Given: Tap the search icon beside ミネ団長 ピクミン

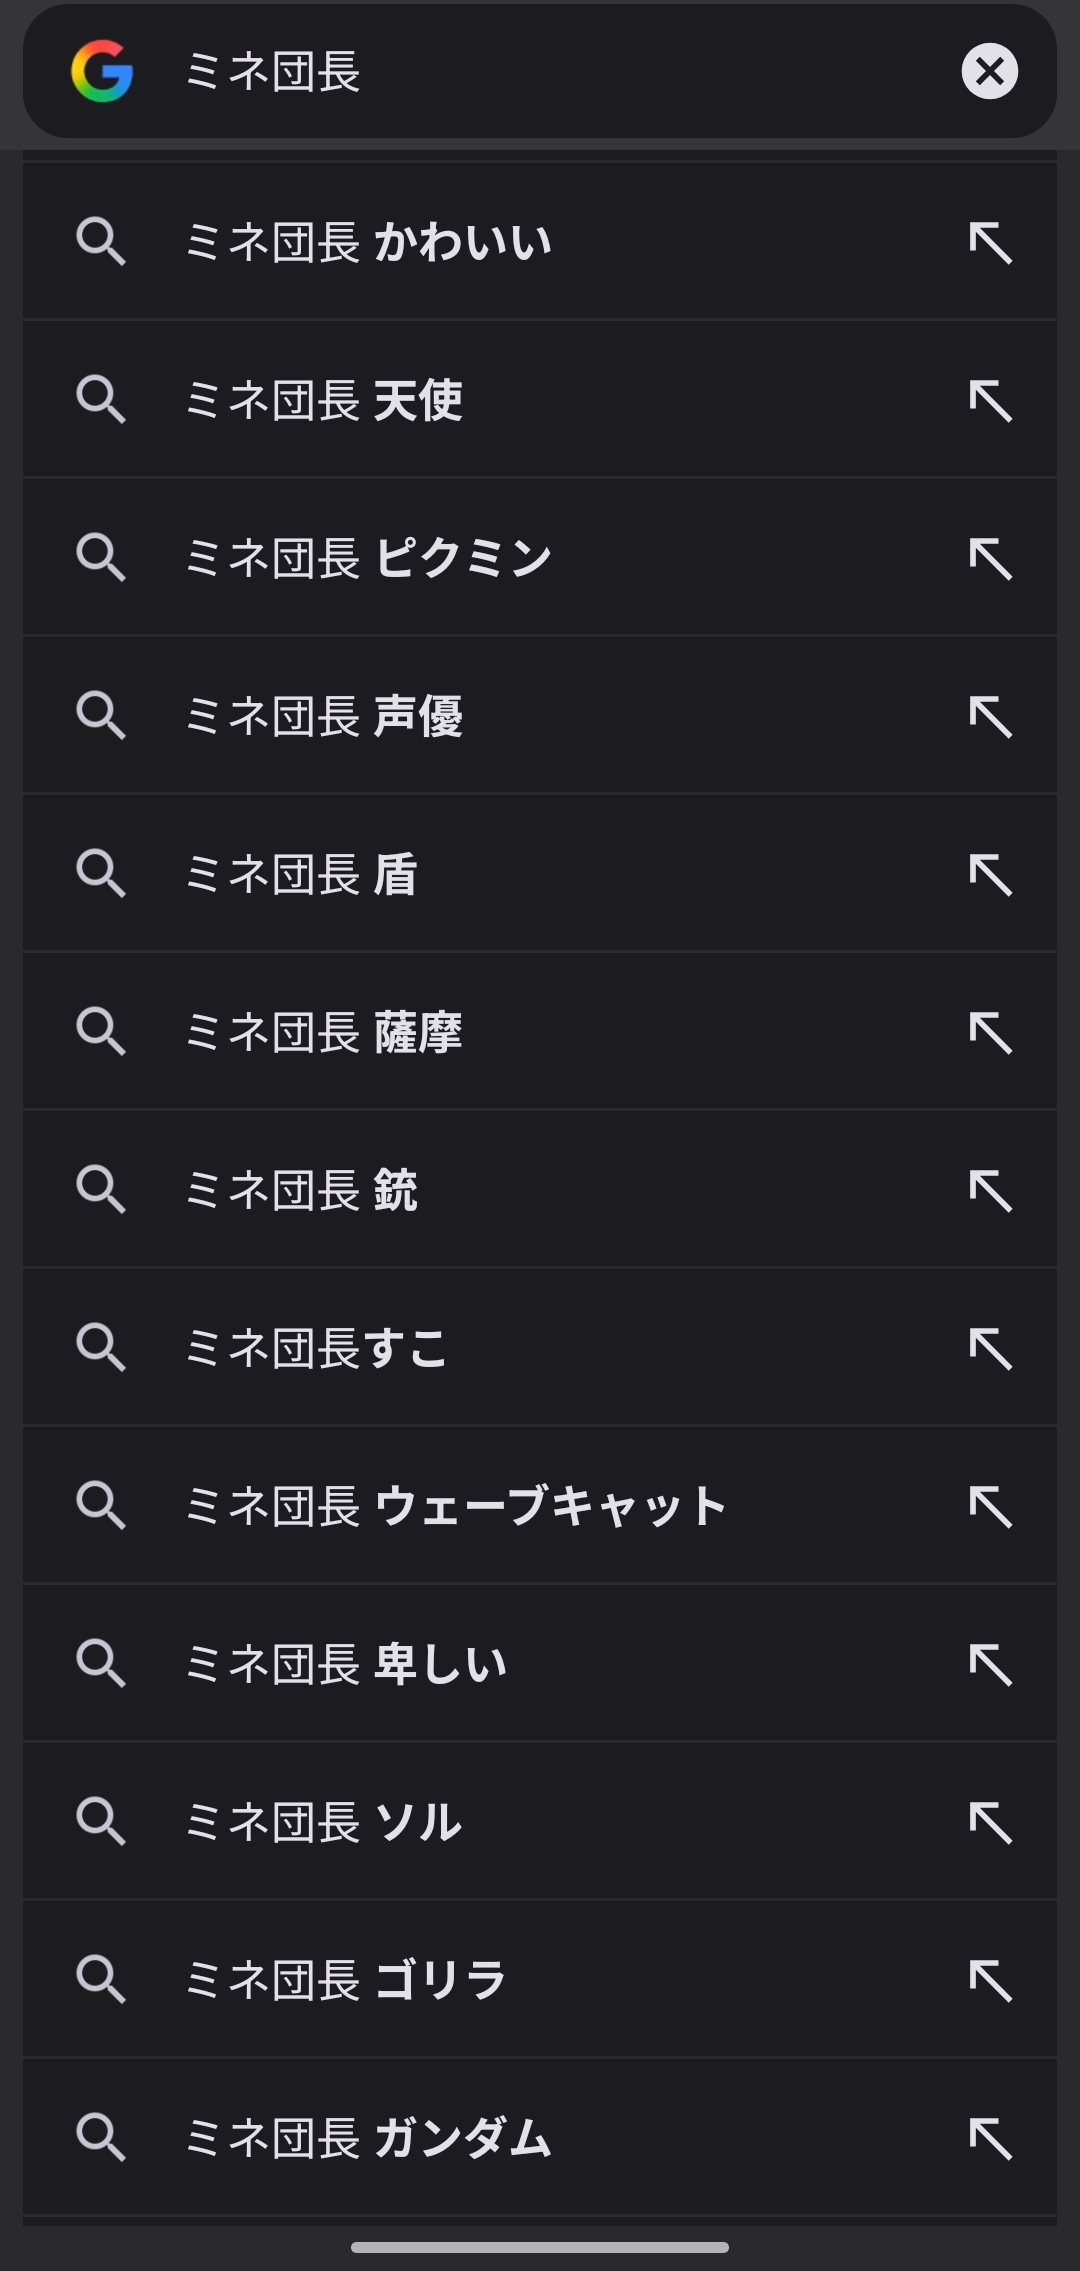Looking at the screenshot, I should click(101, 558).
